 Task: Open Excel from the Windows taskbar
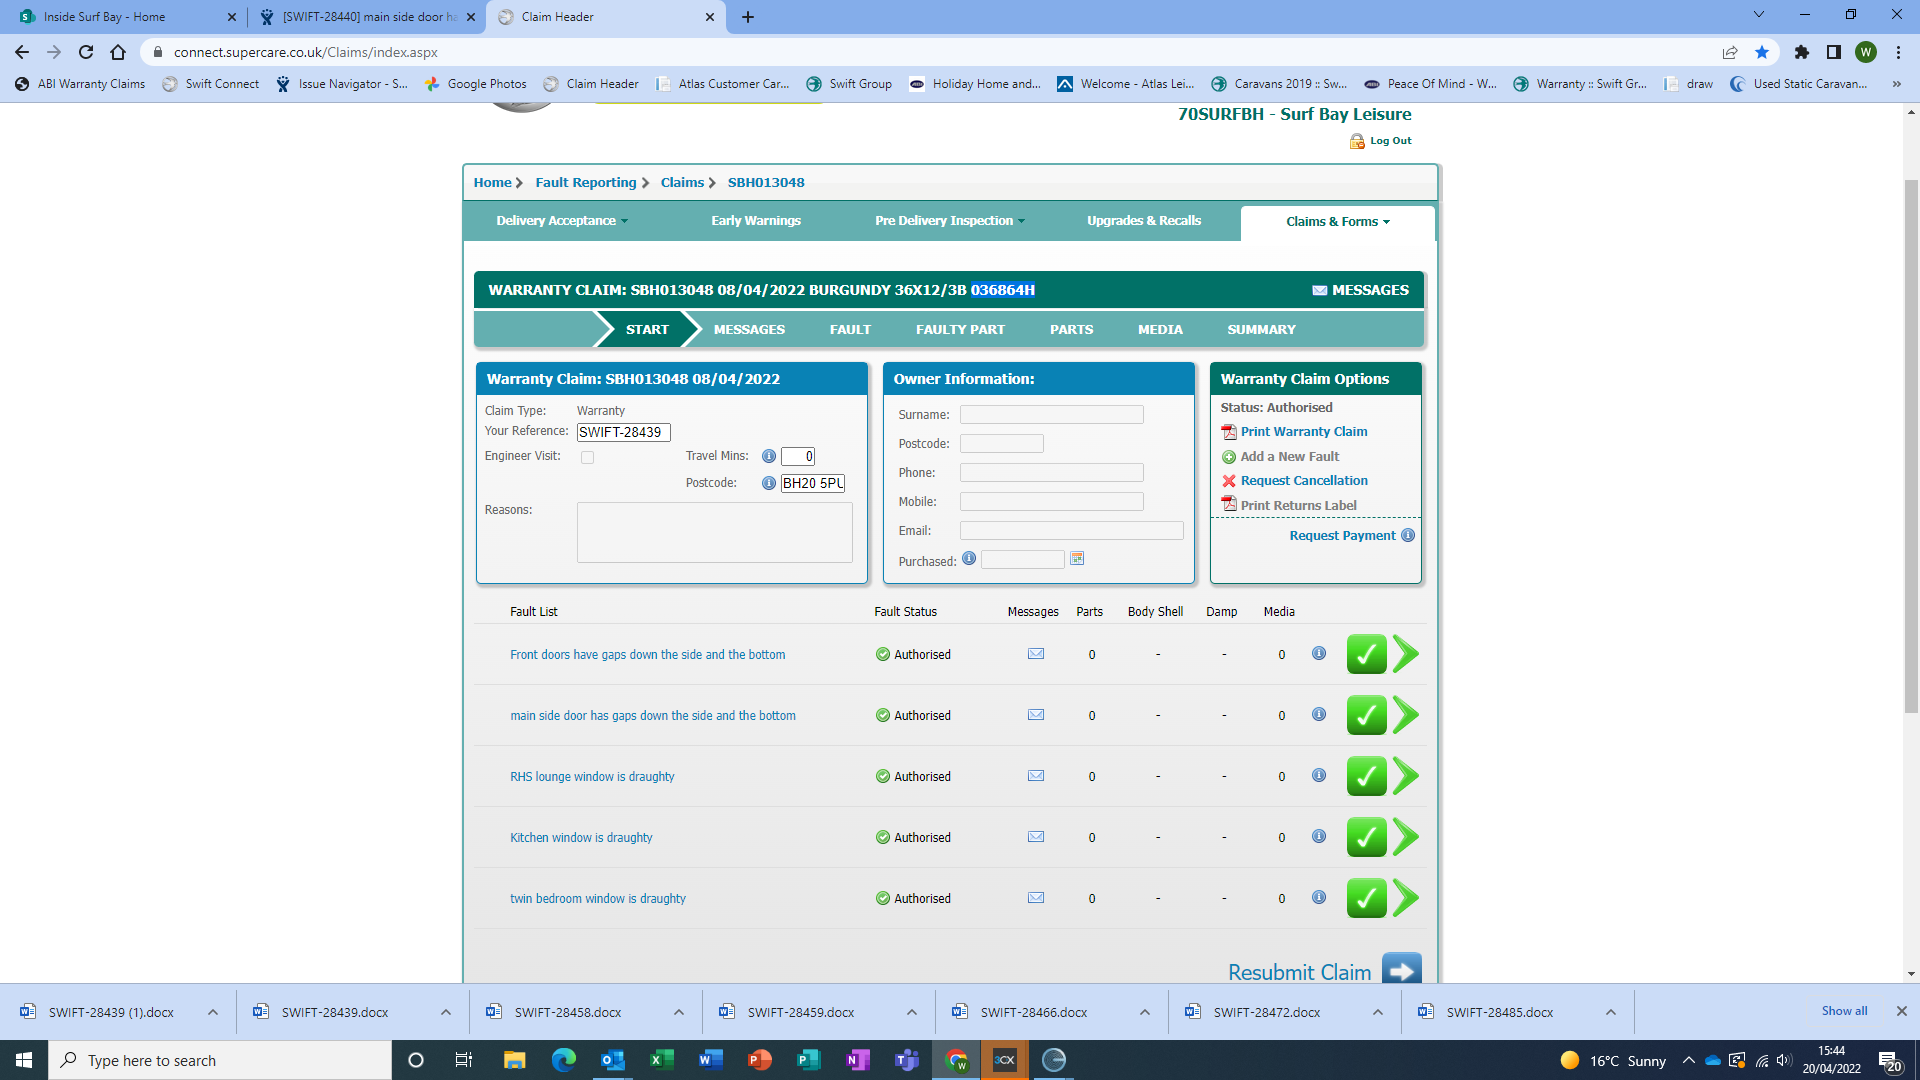coord(661,1060)
